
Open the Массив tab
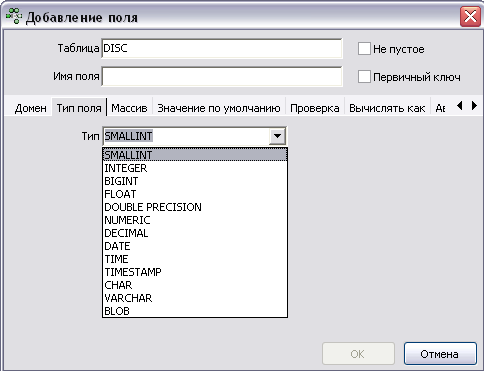pyautogui.click(x=129, y=108)
